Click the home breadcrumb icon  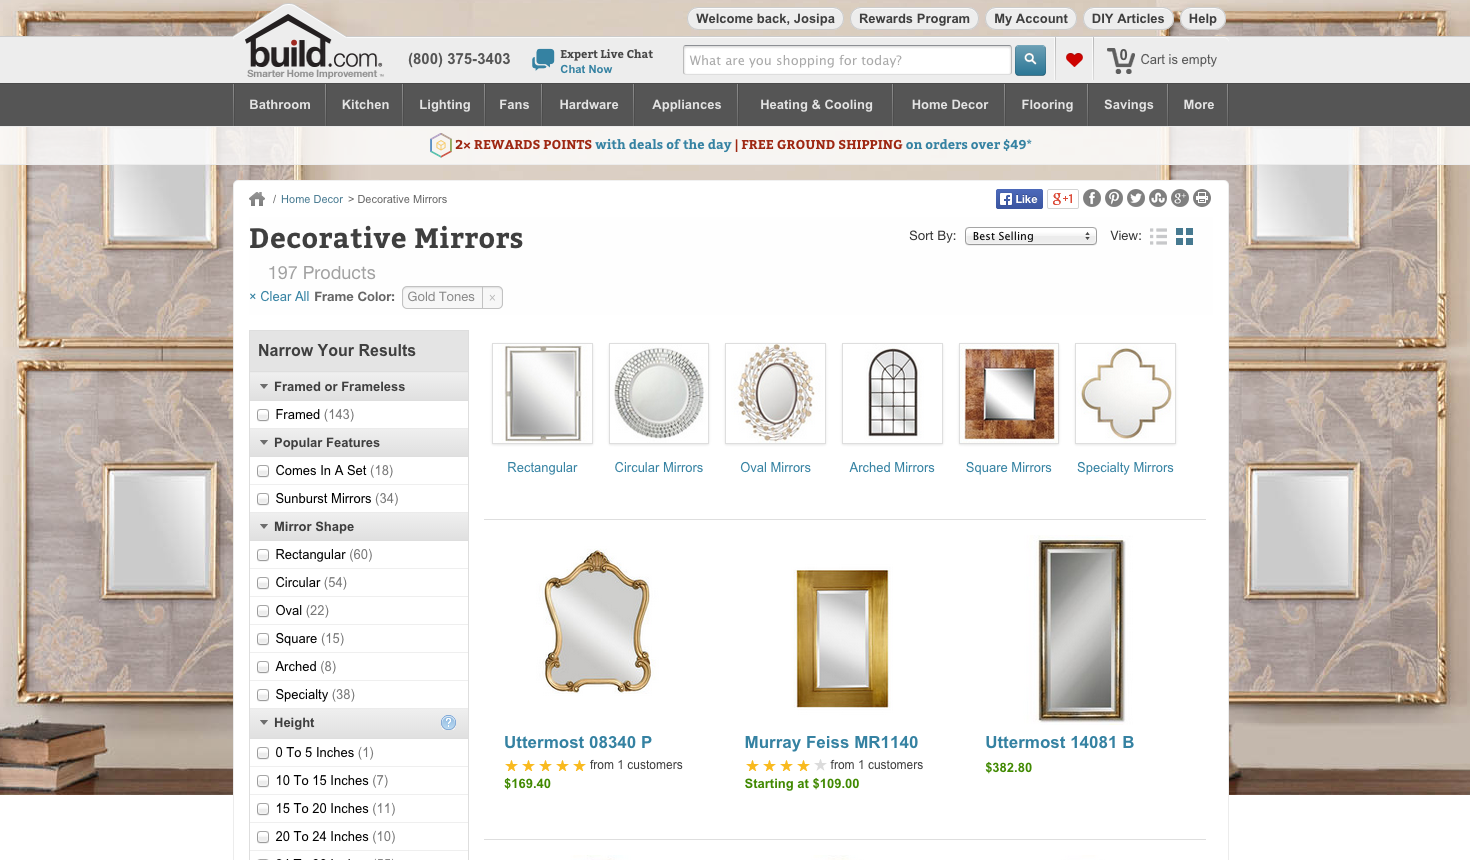point(257,199)
